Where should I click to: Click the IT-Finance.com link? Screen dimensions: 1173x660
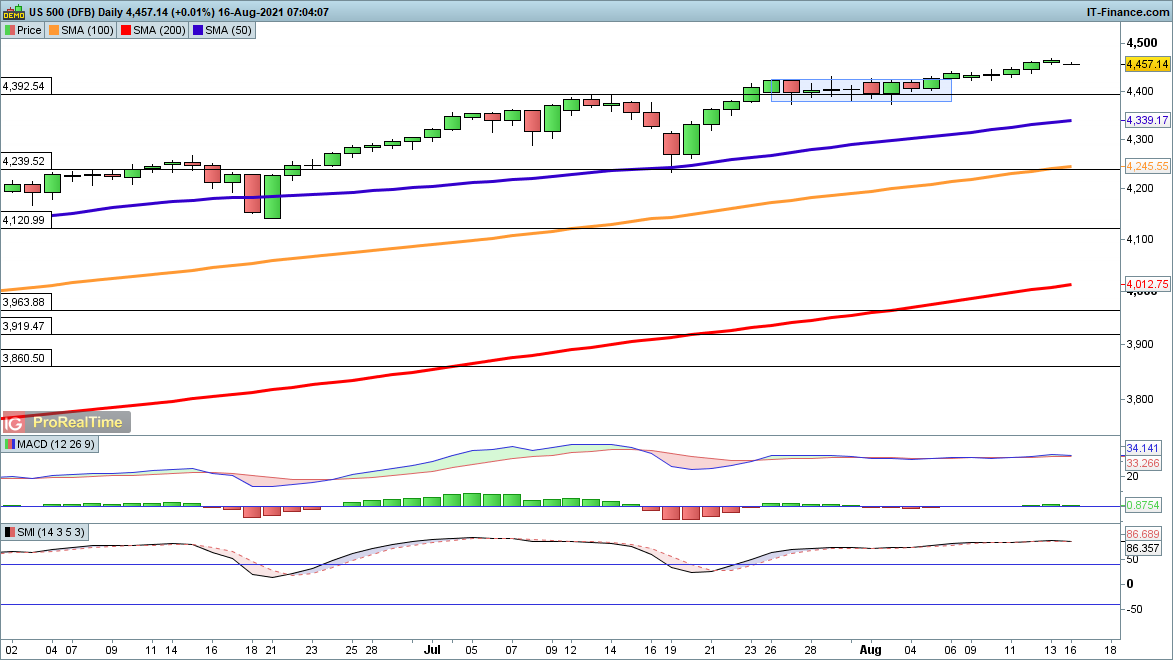pyautogui.click(x=1126, y=12)
